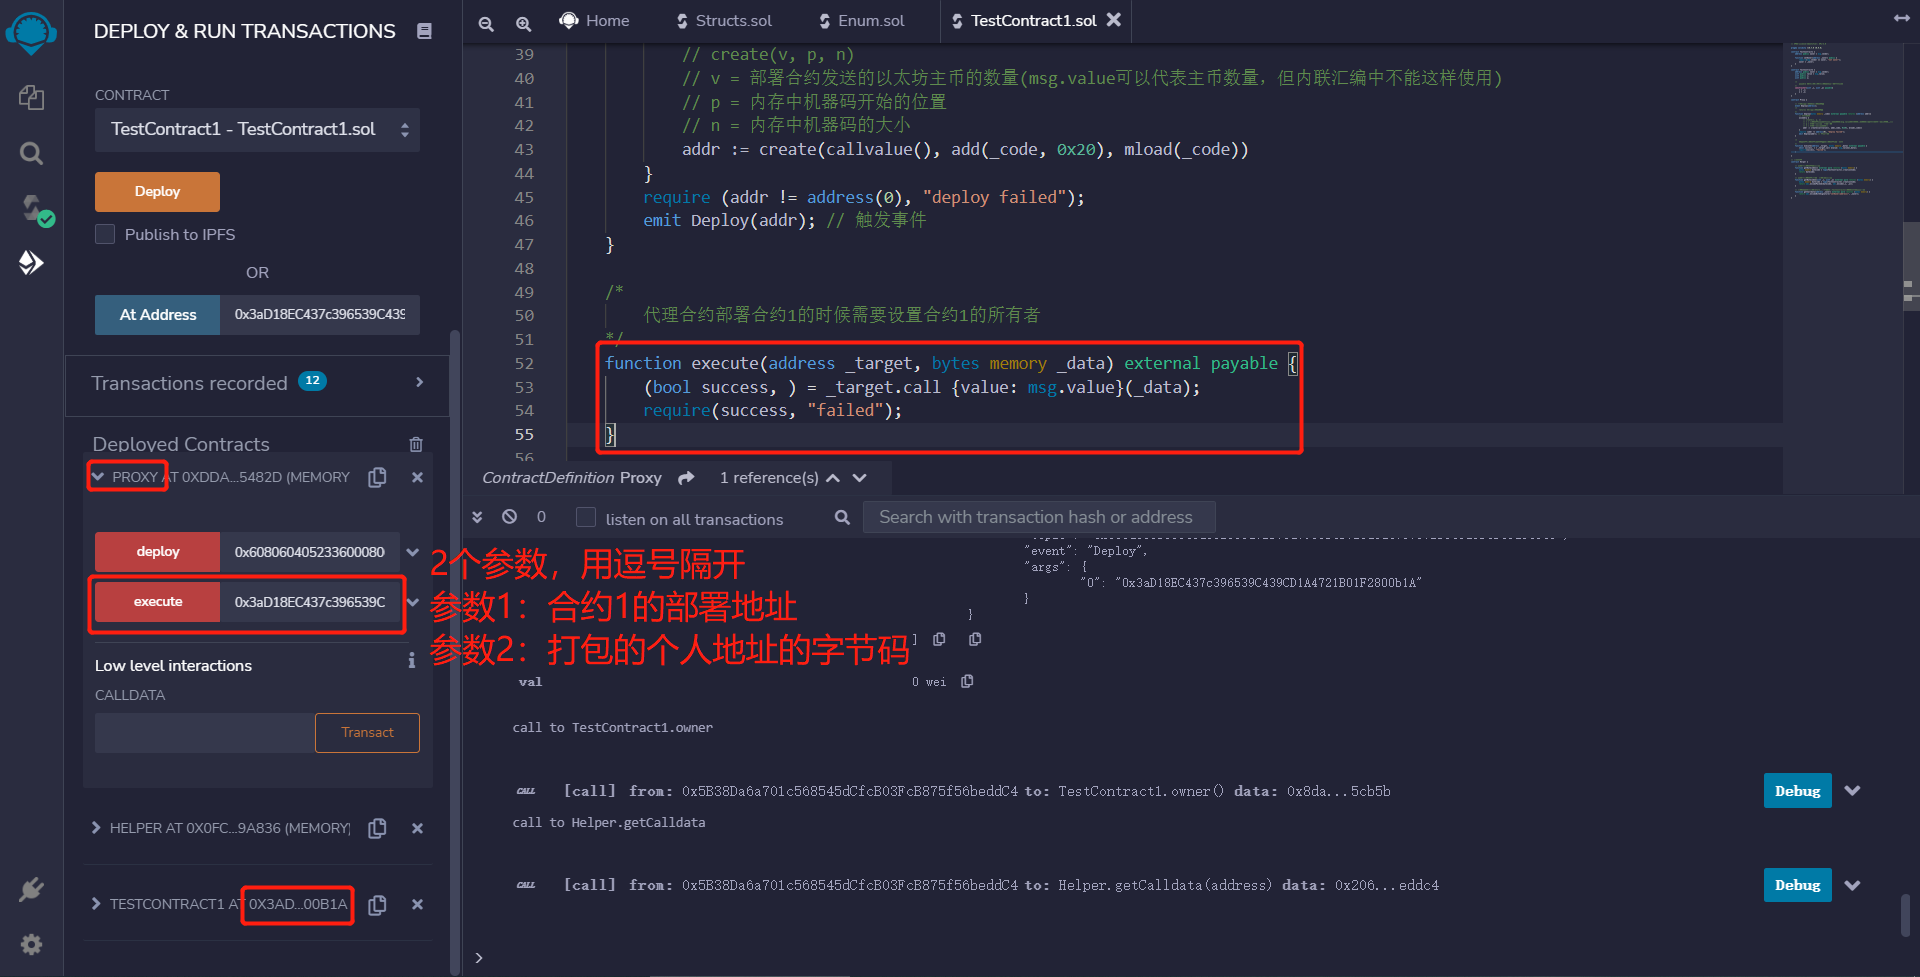This screenshot has height=977, width=1920.
Task: Click the terminal vertical scrollbar
Action: [x=1905, y=916]
